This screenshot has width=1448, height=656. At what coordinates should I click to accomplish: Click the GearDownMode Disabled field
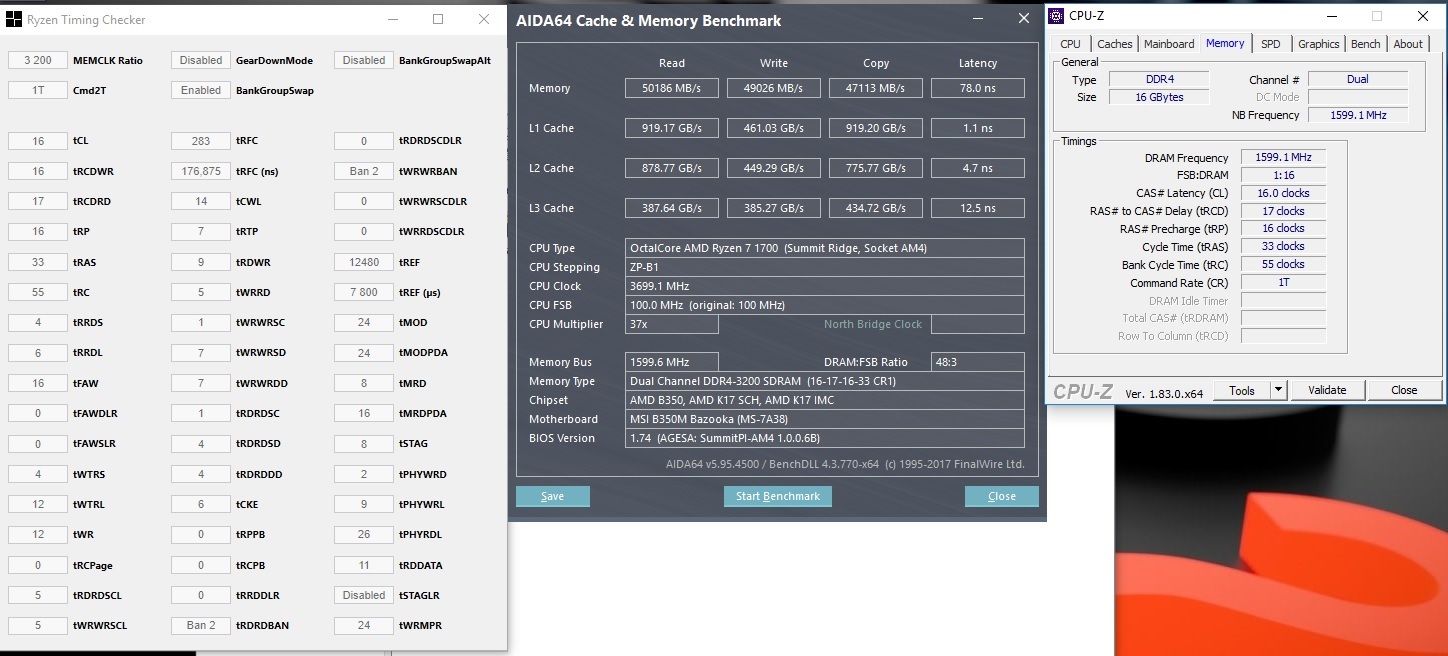201,60
